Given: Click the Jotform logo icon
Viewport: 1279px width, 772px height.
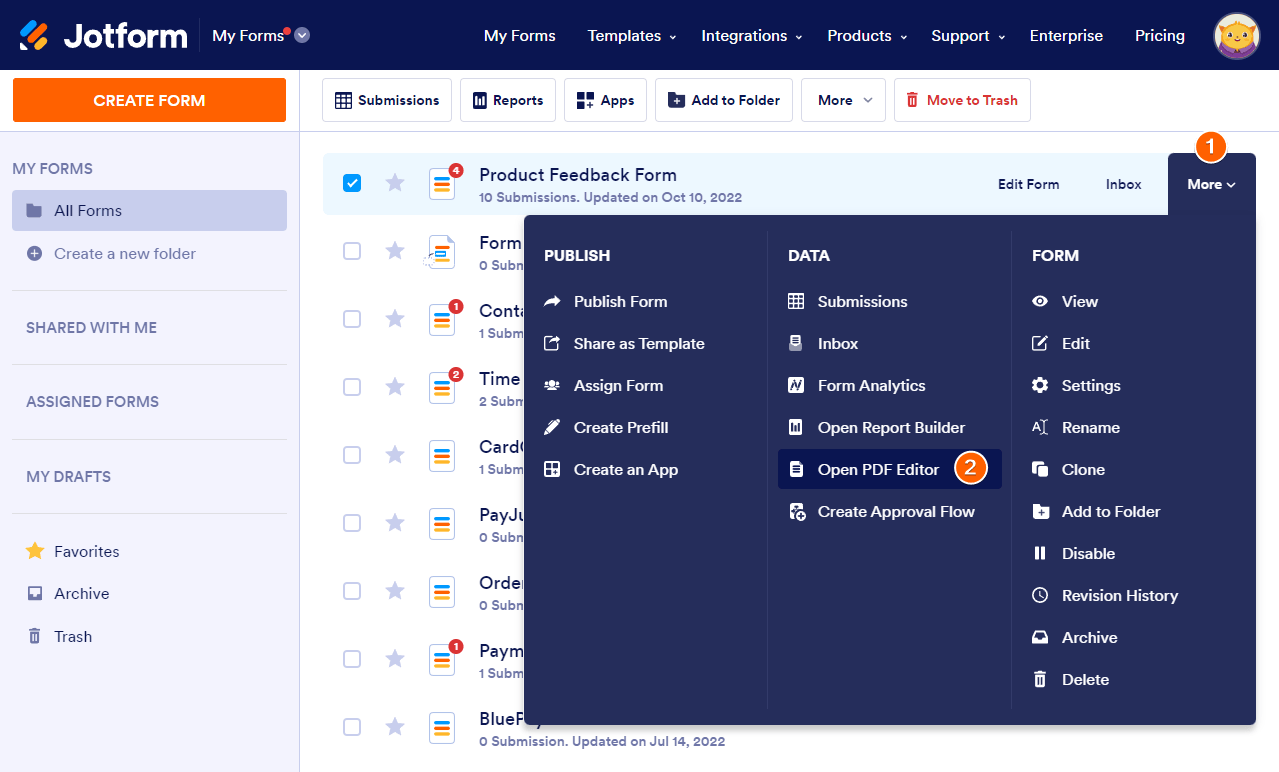Looking at the screenshot, I should [x=34, y=36].
